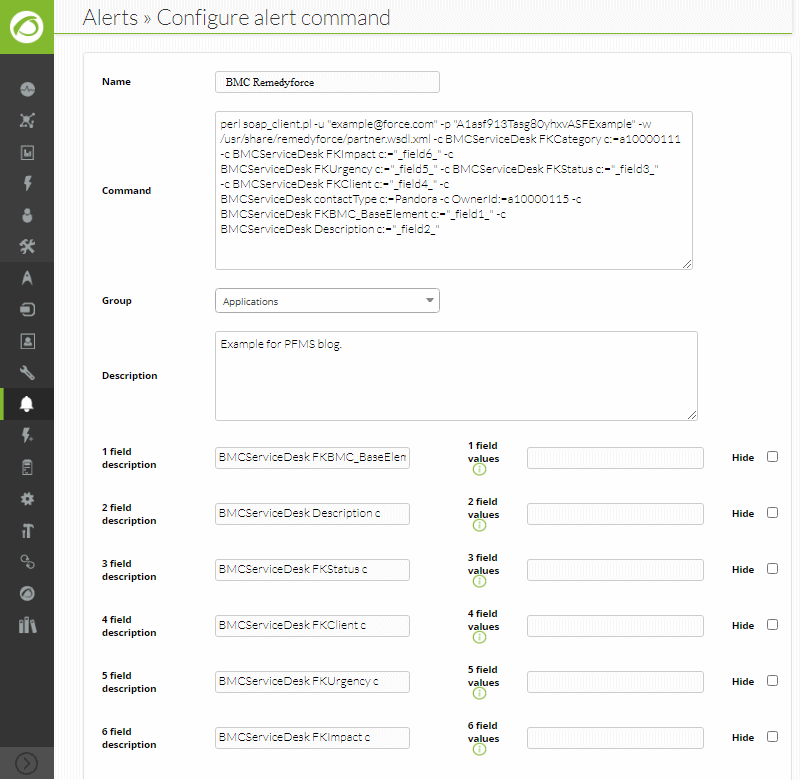800x780 pixels.
Task: Click the 6 field description input
Action: click(312, 738)
